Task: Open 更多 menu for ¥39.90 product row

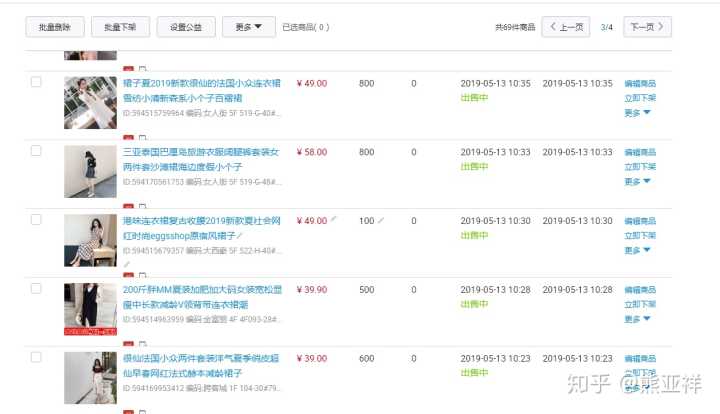Action: (637, 319)
